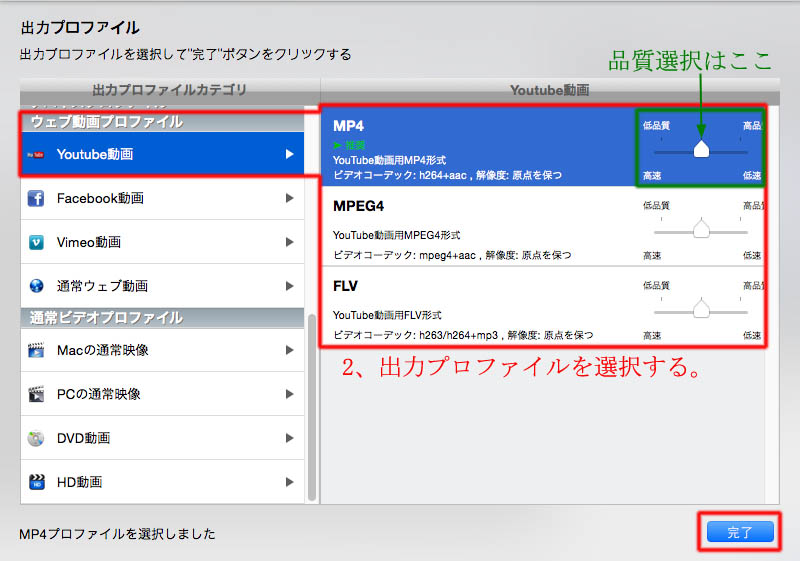Select the Macの通常映像 category
The height and width of the screenshot is (561, 800).
(162, 350)
